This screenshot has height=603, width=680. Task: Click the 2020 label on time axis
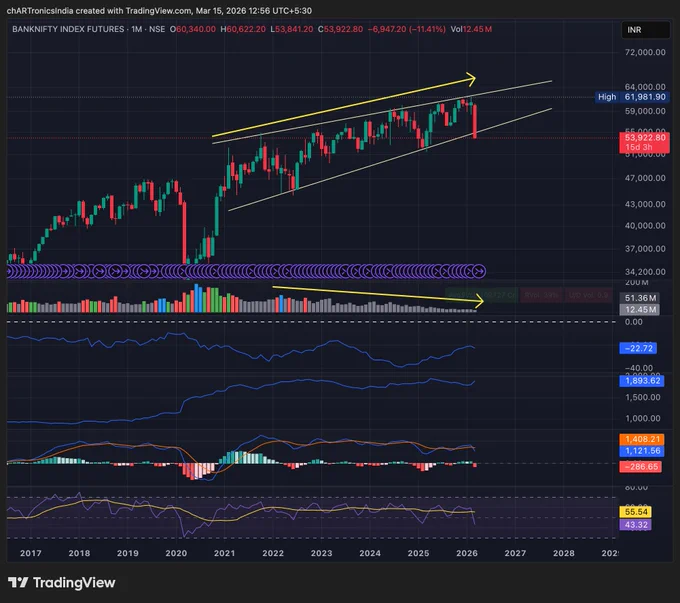(176, 553)
